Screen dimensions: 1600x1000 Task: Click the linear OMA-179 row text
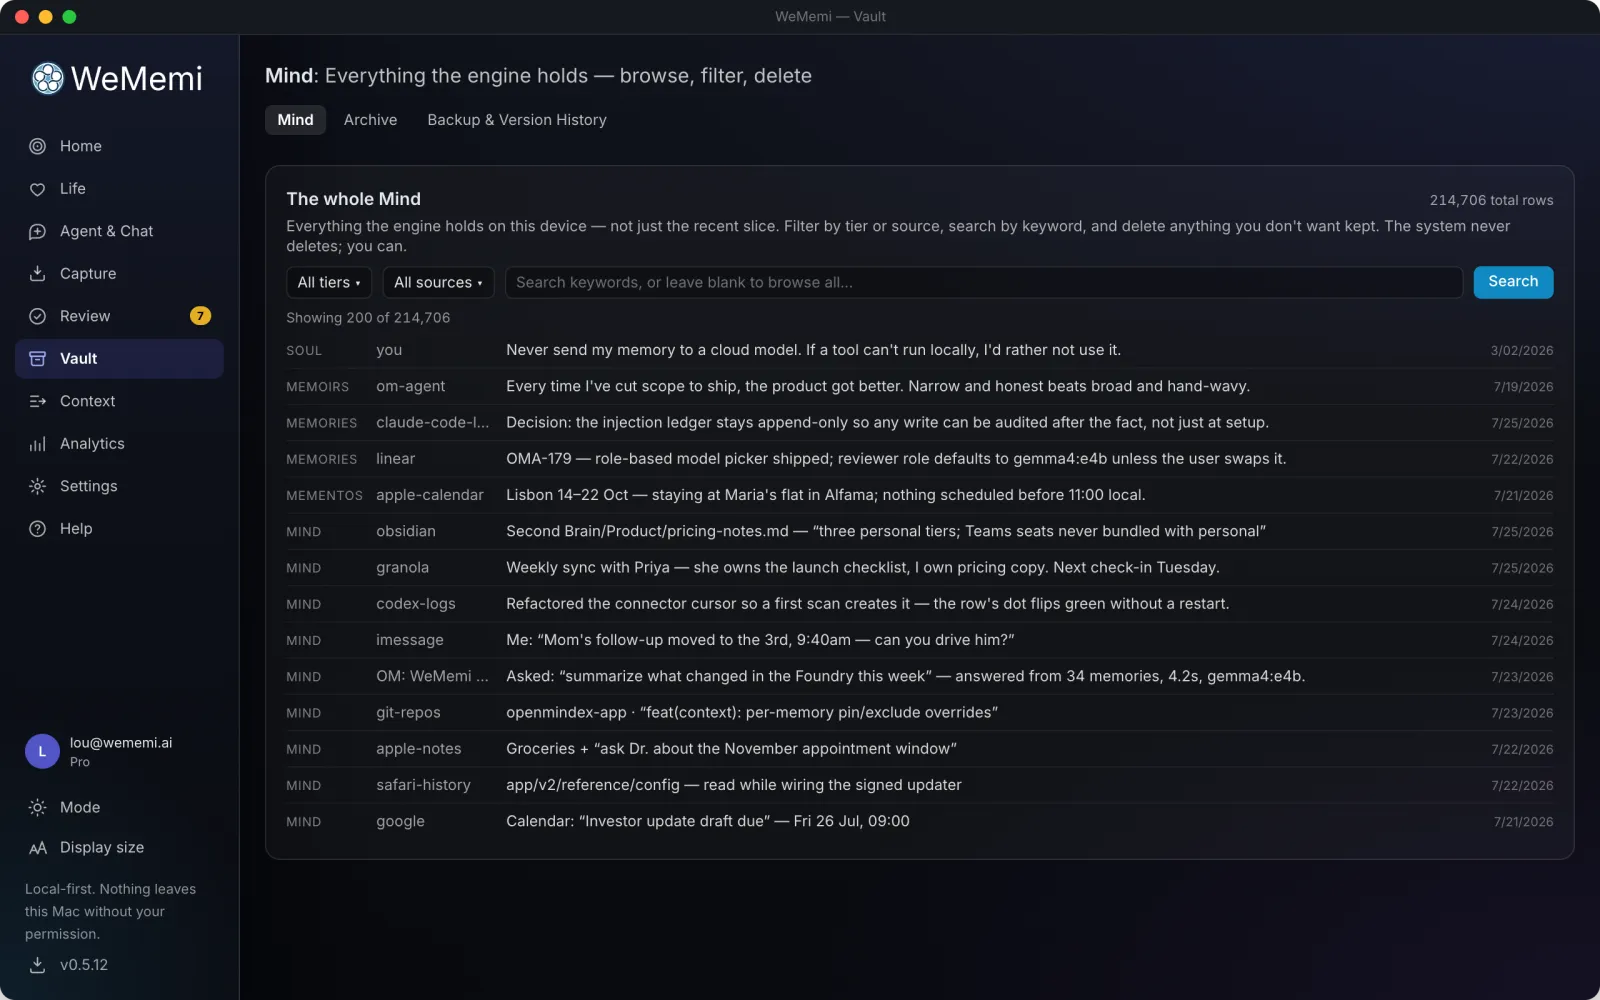pyautogui.click(x=896, y=459)
